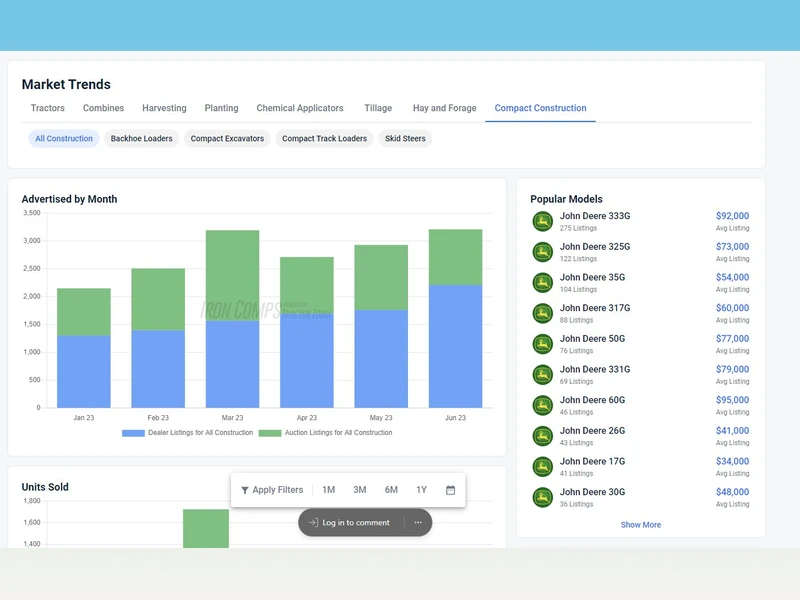Open the calendar date picker icon

point(451,490)
